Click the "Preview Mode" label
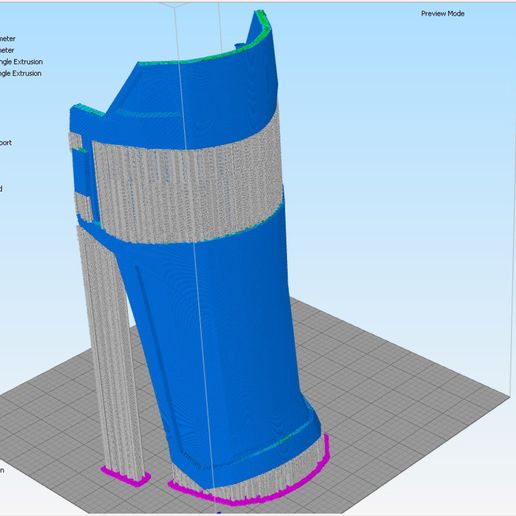Screen dimensions: 516x516 (x=442, y=14)
